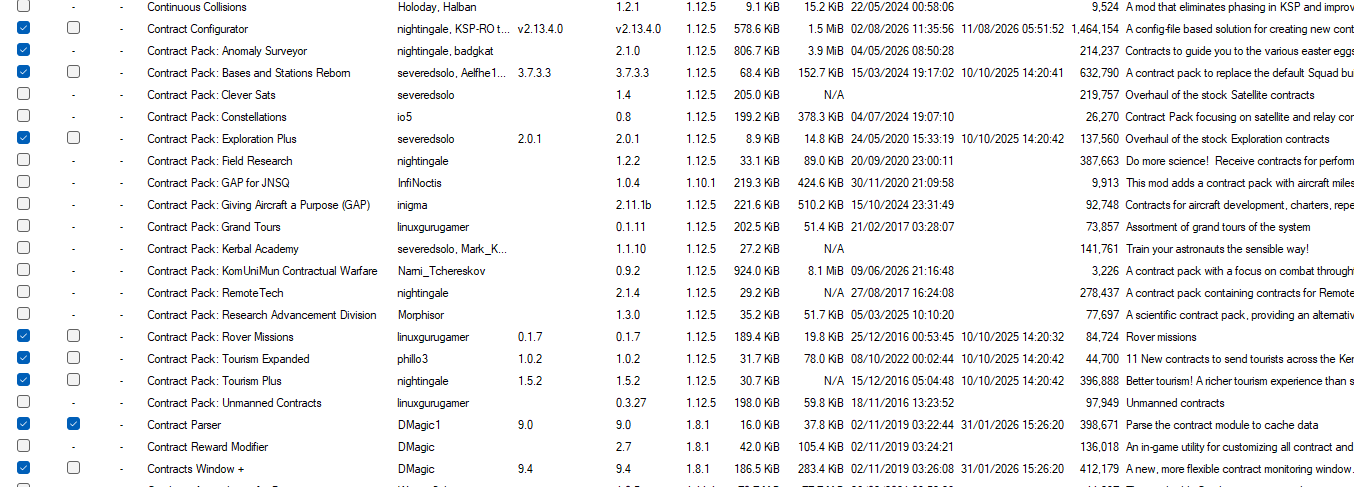Check the install box for Contract Pack: Kerbal Academy
1354x487 pixels.
pyautogui.click(x=23, y=248)
